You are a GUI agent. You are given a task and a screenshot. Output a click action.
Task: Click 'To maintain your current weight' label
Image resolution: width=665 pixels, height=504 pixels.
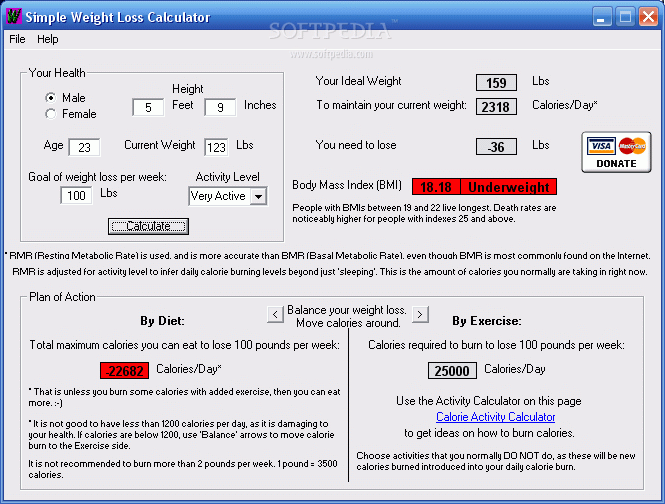point(391,105)
